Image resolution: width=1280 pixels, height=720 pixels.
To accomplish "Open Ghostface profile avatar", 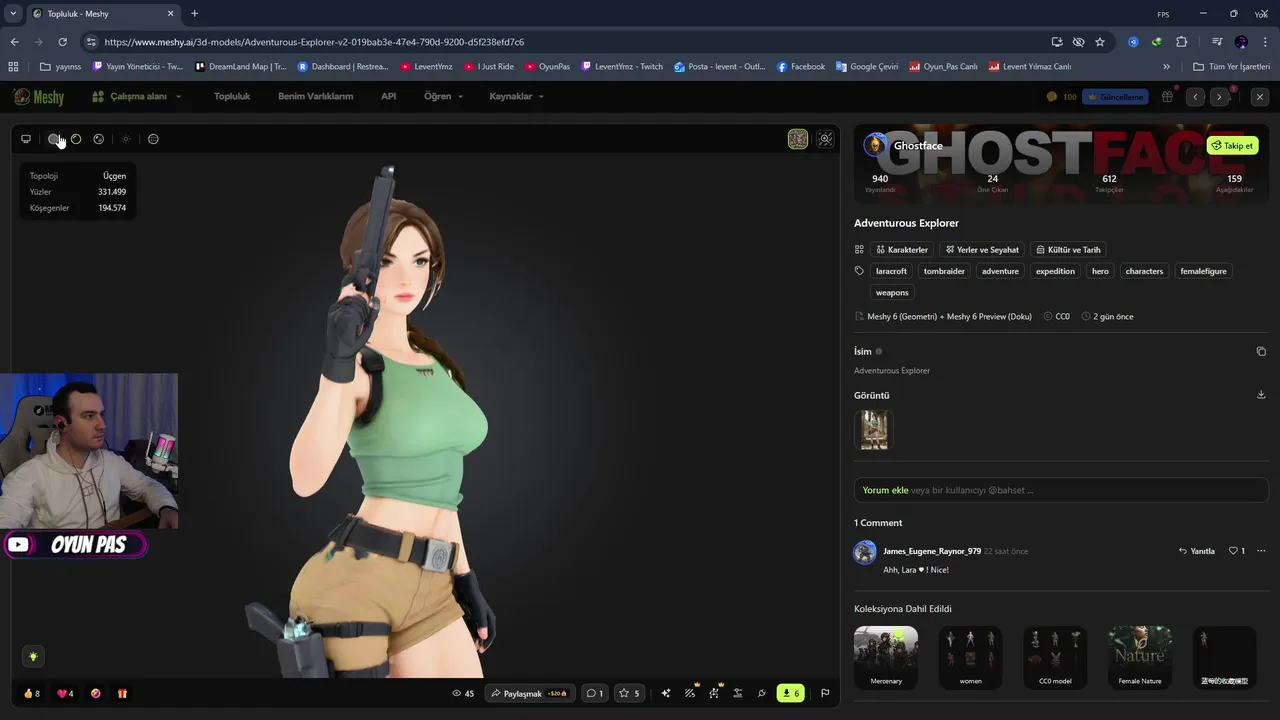I will 875,145.
